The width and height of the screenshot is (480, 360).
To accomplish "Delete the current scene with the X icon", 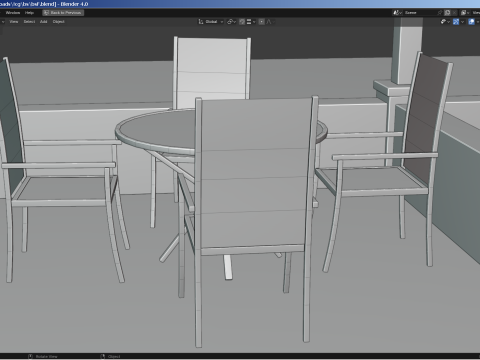I will pos(454,13).
